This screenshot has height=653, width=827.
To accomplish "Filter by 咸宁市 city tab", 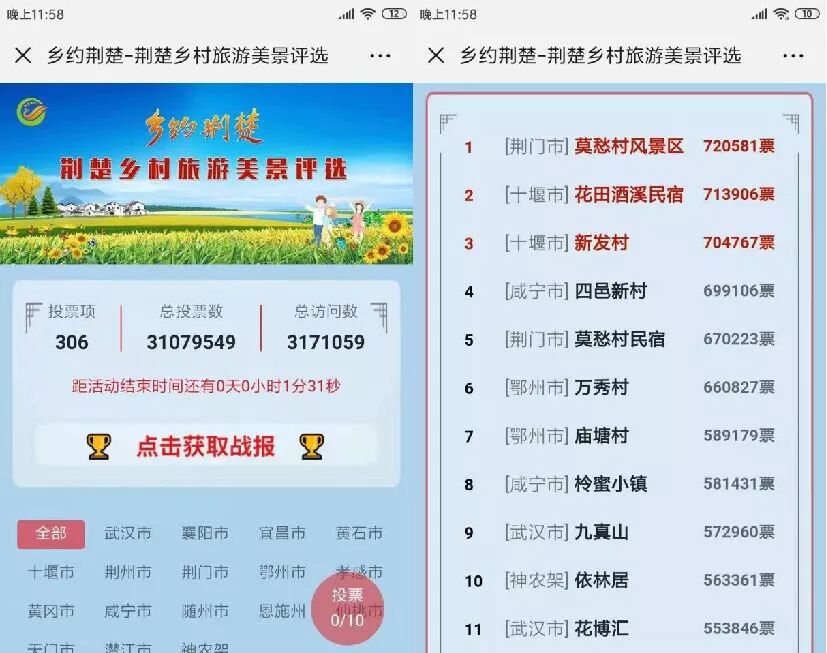I will tap(128, 611).
